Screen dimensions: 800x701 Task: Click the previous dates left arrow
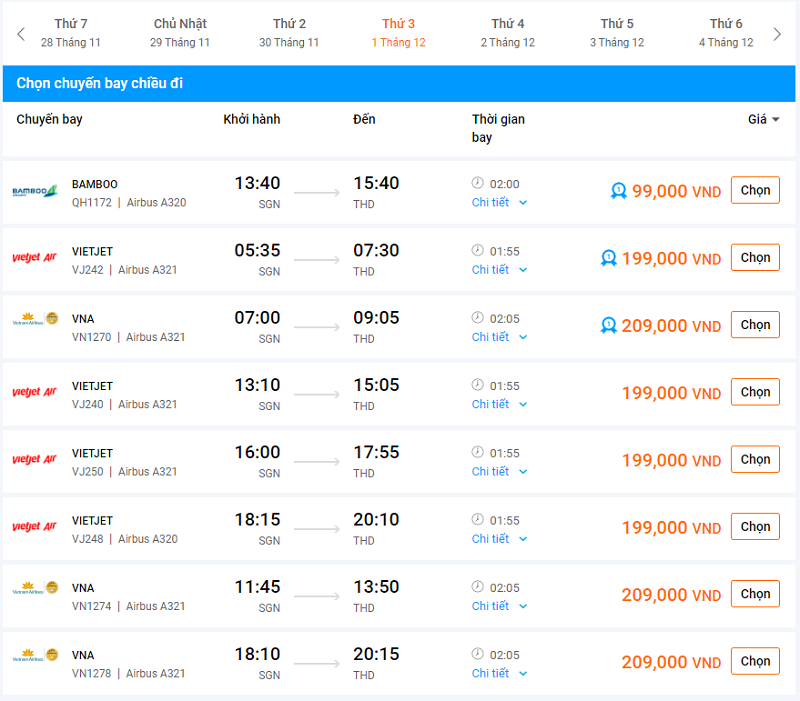click(x=21, y=34)
